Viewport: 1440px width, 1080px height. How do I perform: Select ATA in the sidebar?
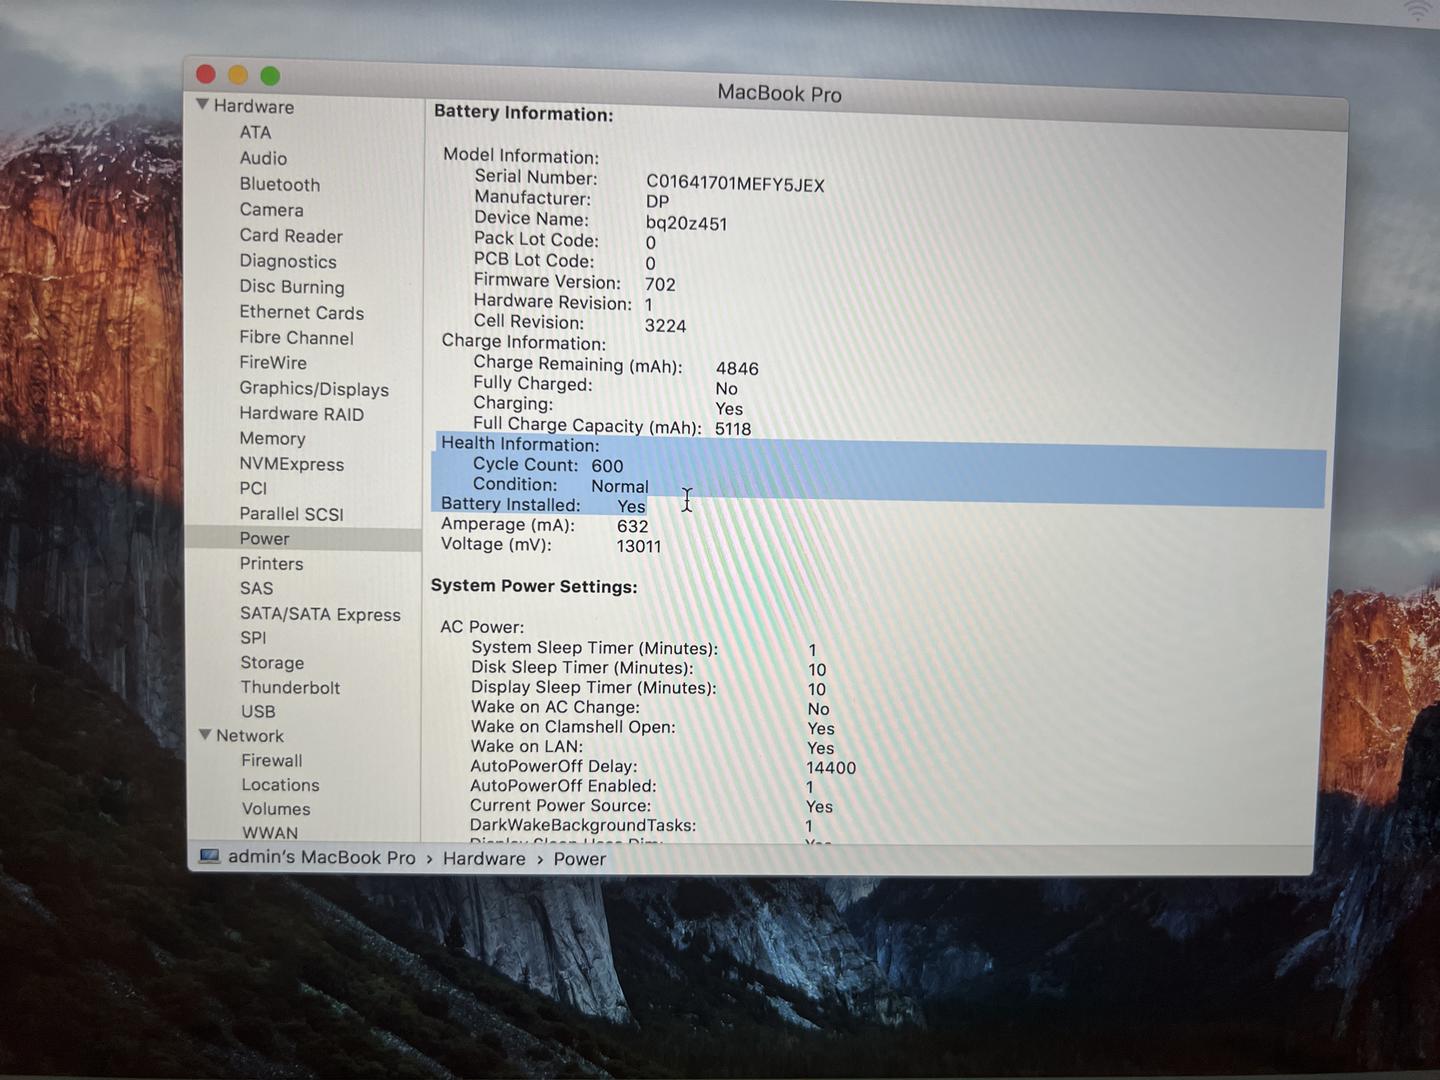pos(255,132)
